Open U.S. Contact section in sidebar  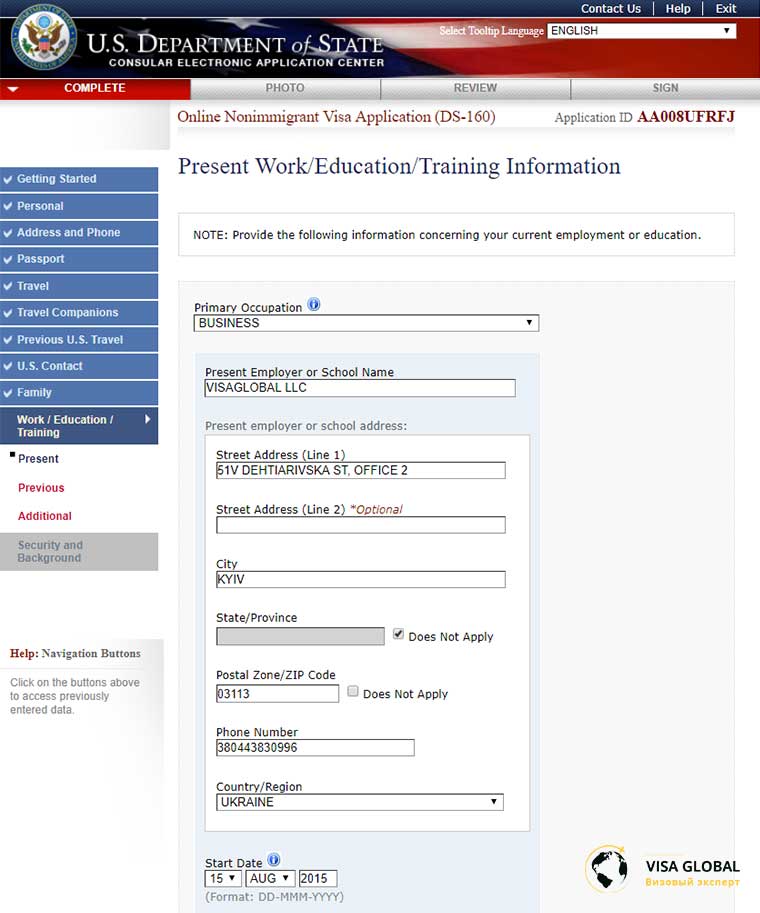tap(79, 366)
